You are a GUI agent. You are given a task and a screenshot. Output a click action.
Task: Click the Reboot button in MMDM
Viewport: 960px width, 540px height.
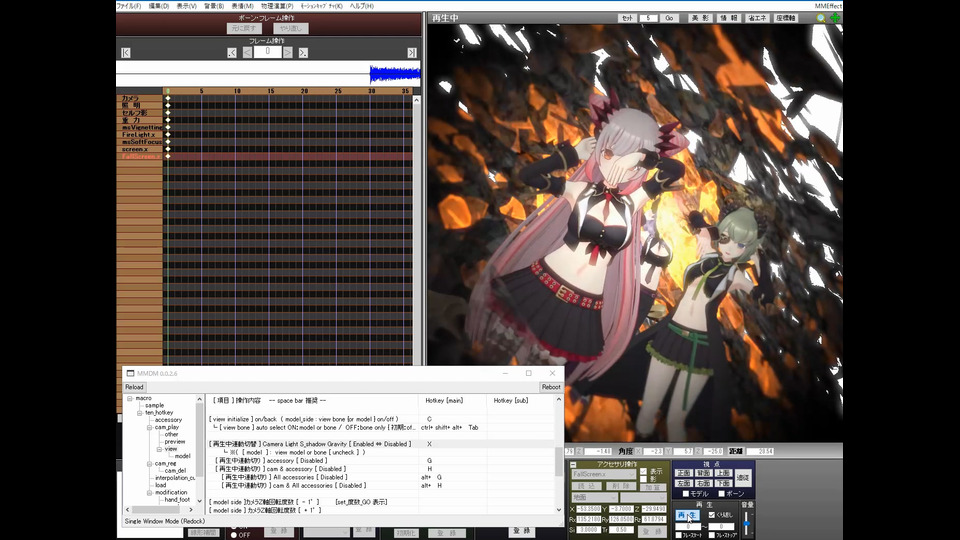pos(550,387)
